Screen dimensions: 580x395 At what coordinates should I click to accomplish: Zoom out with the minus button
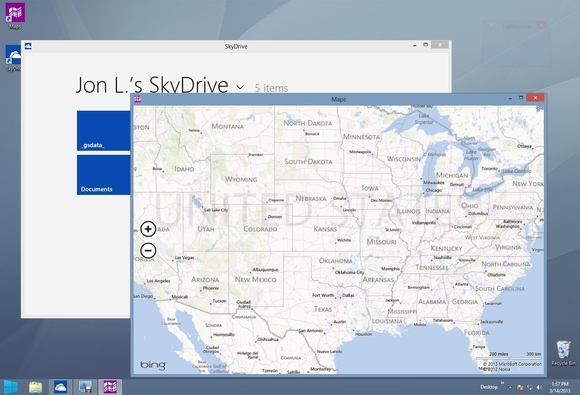(x=148, y=250)
